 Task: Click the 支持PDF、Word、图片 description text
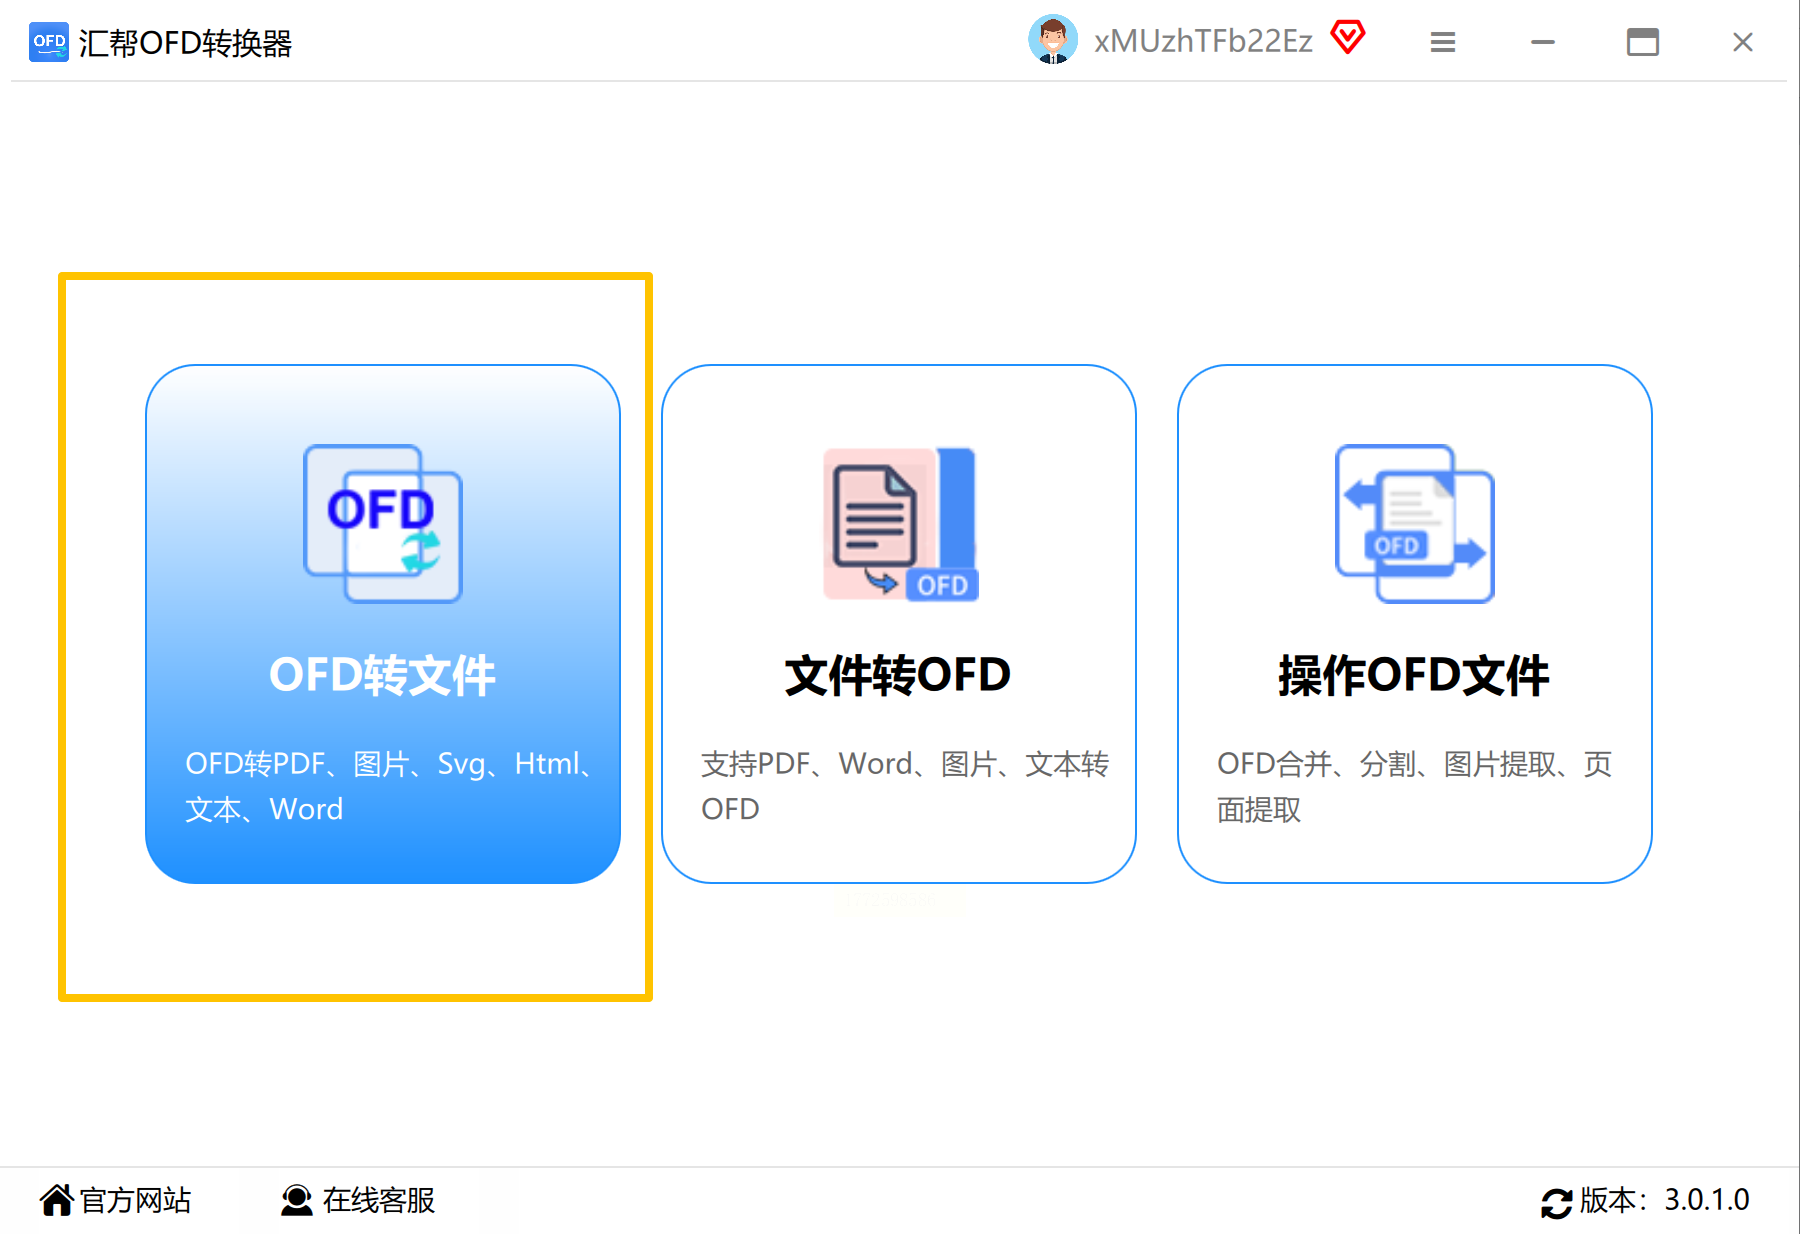click(905, 786)
